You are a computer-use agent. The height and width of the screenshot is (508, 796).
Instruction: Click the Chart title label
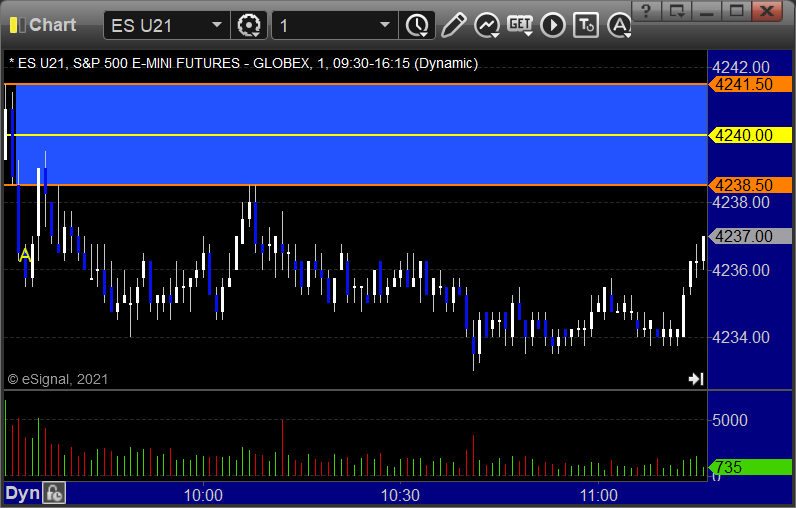tap(52, 25)
